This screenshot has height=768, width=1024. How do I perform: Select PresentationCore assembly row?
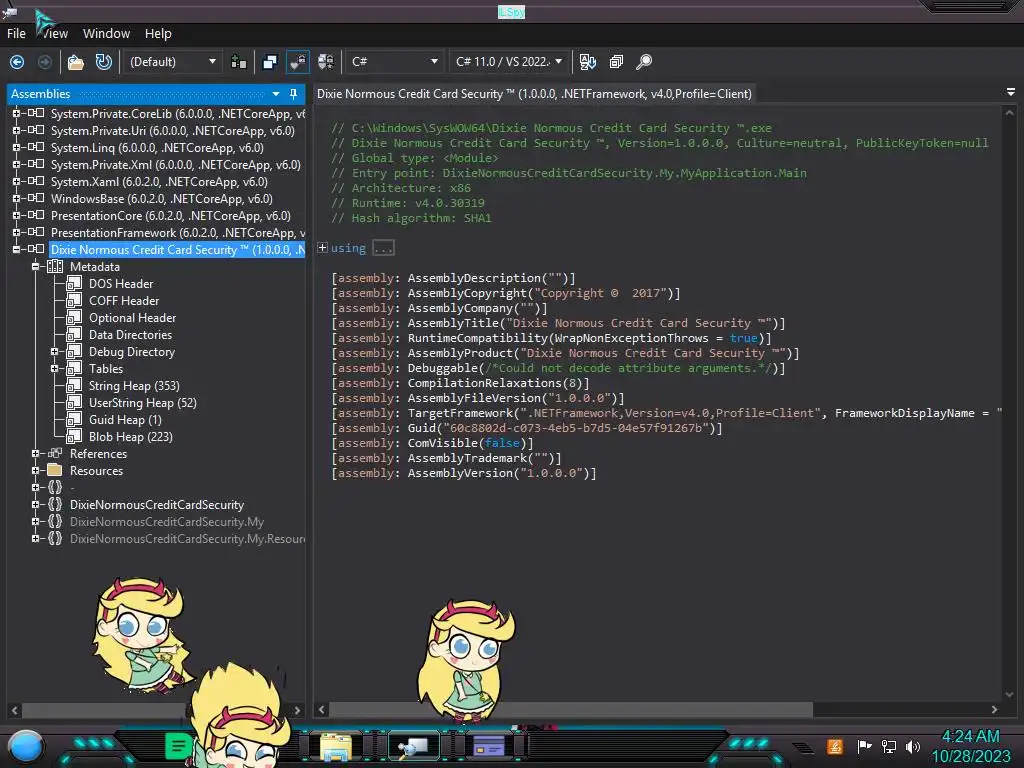170,216
